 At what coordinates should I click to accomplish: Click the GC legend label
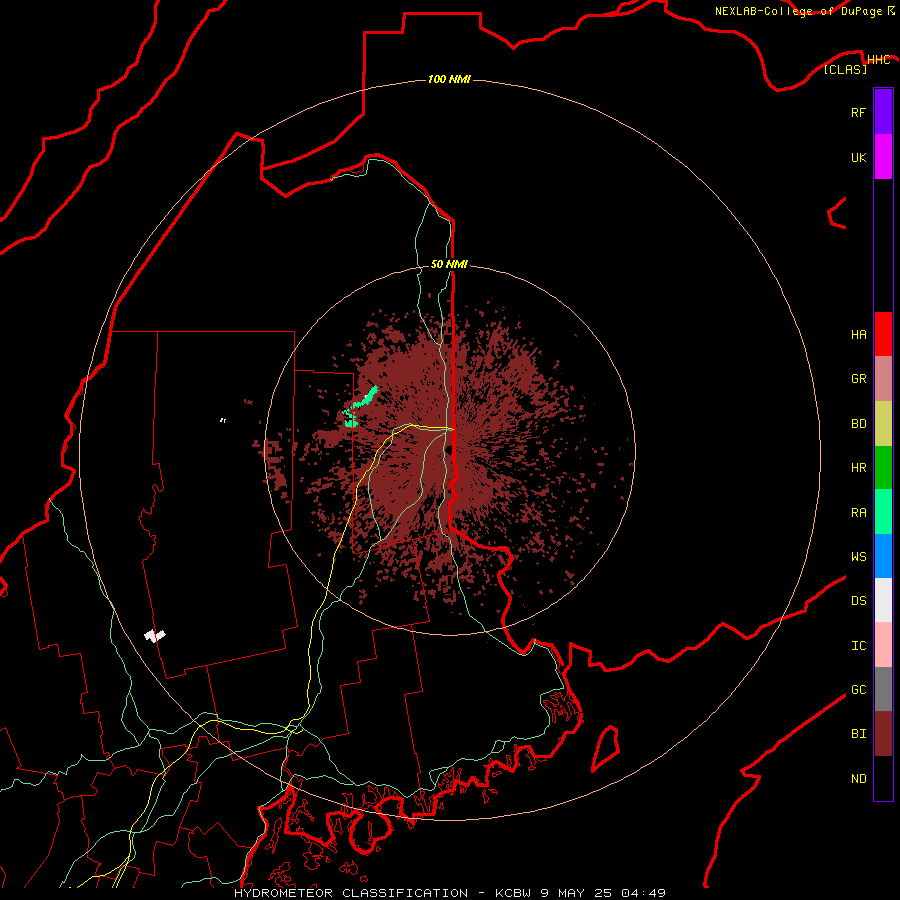[x=858, y=690]
